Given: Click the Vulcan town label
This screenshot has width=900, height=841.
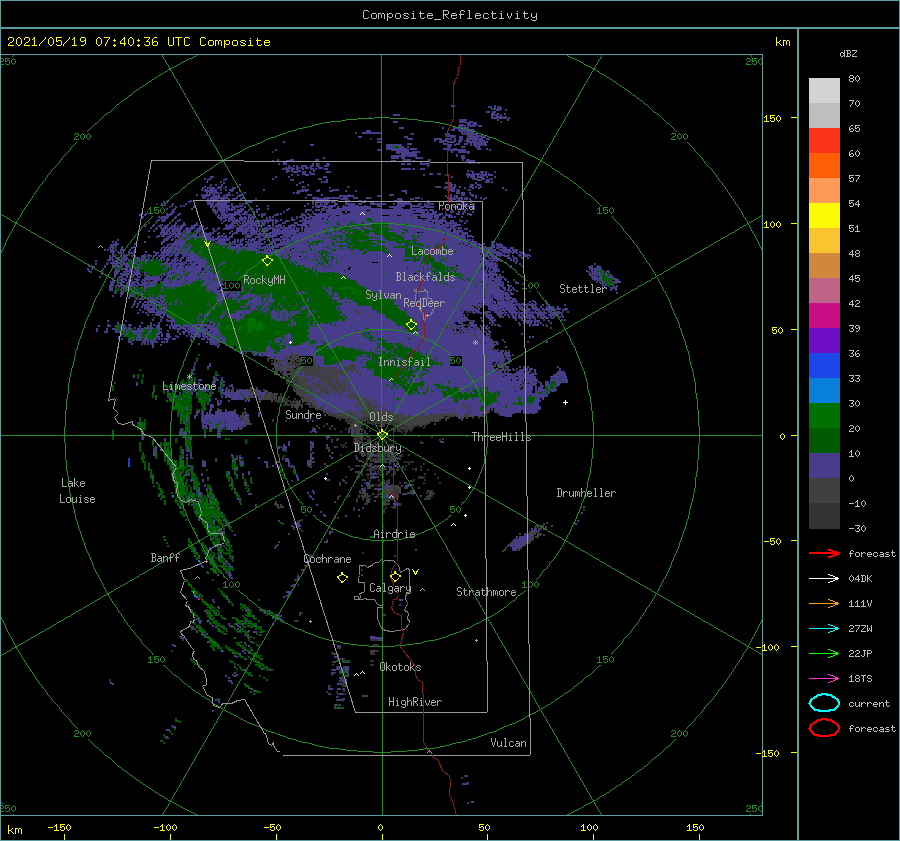Looking at the screenshot, I should tap(508, 743).
